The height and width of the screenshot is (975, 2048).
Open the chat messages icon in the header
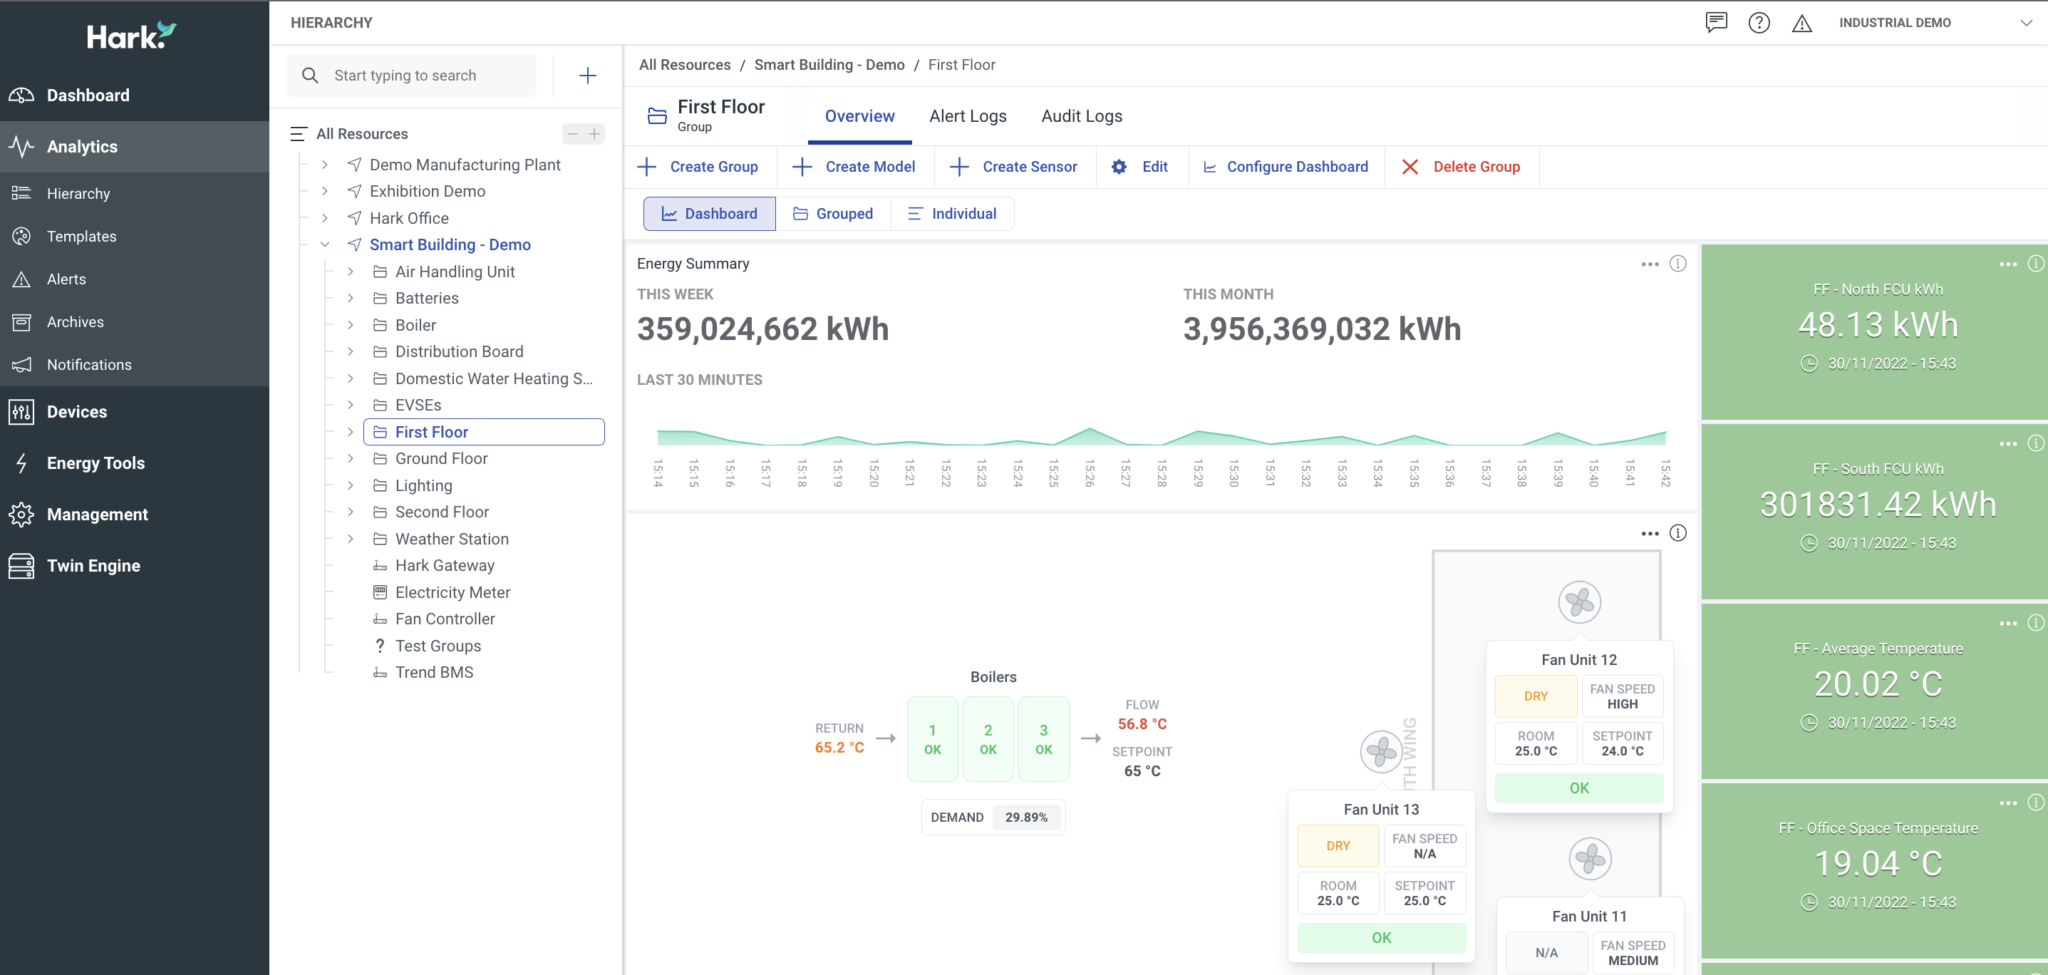point(1716,22)
